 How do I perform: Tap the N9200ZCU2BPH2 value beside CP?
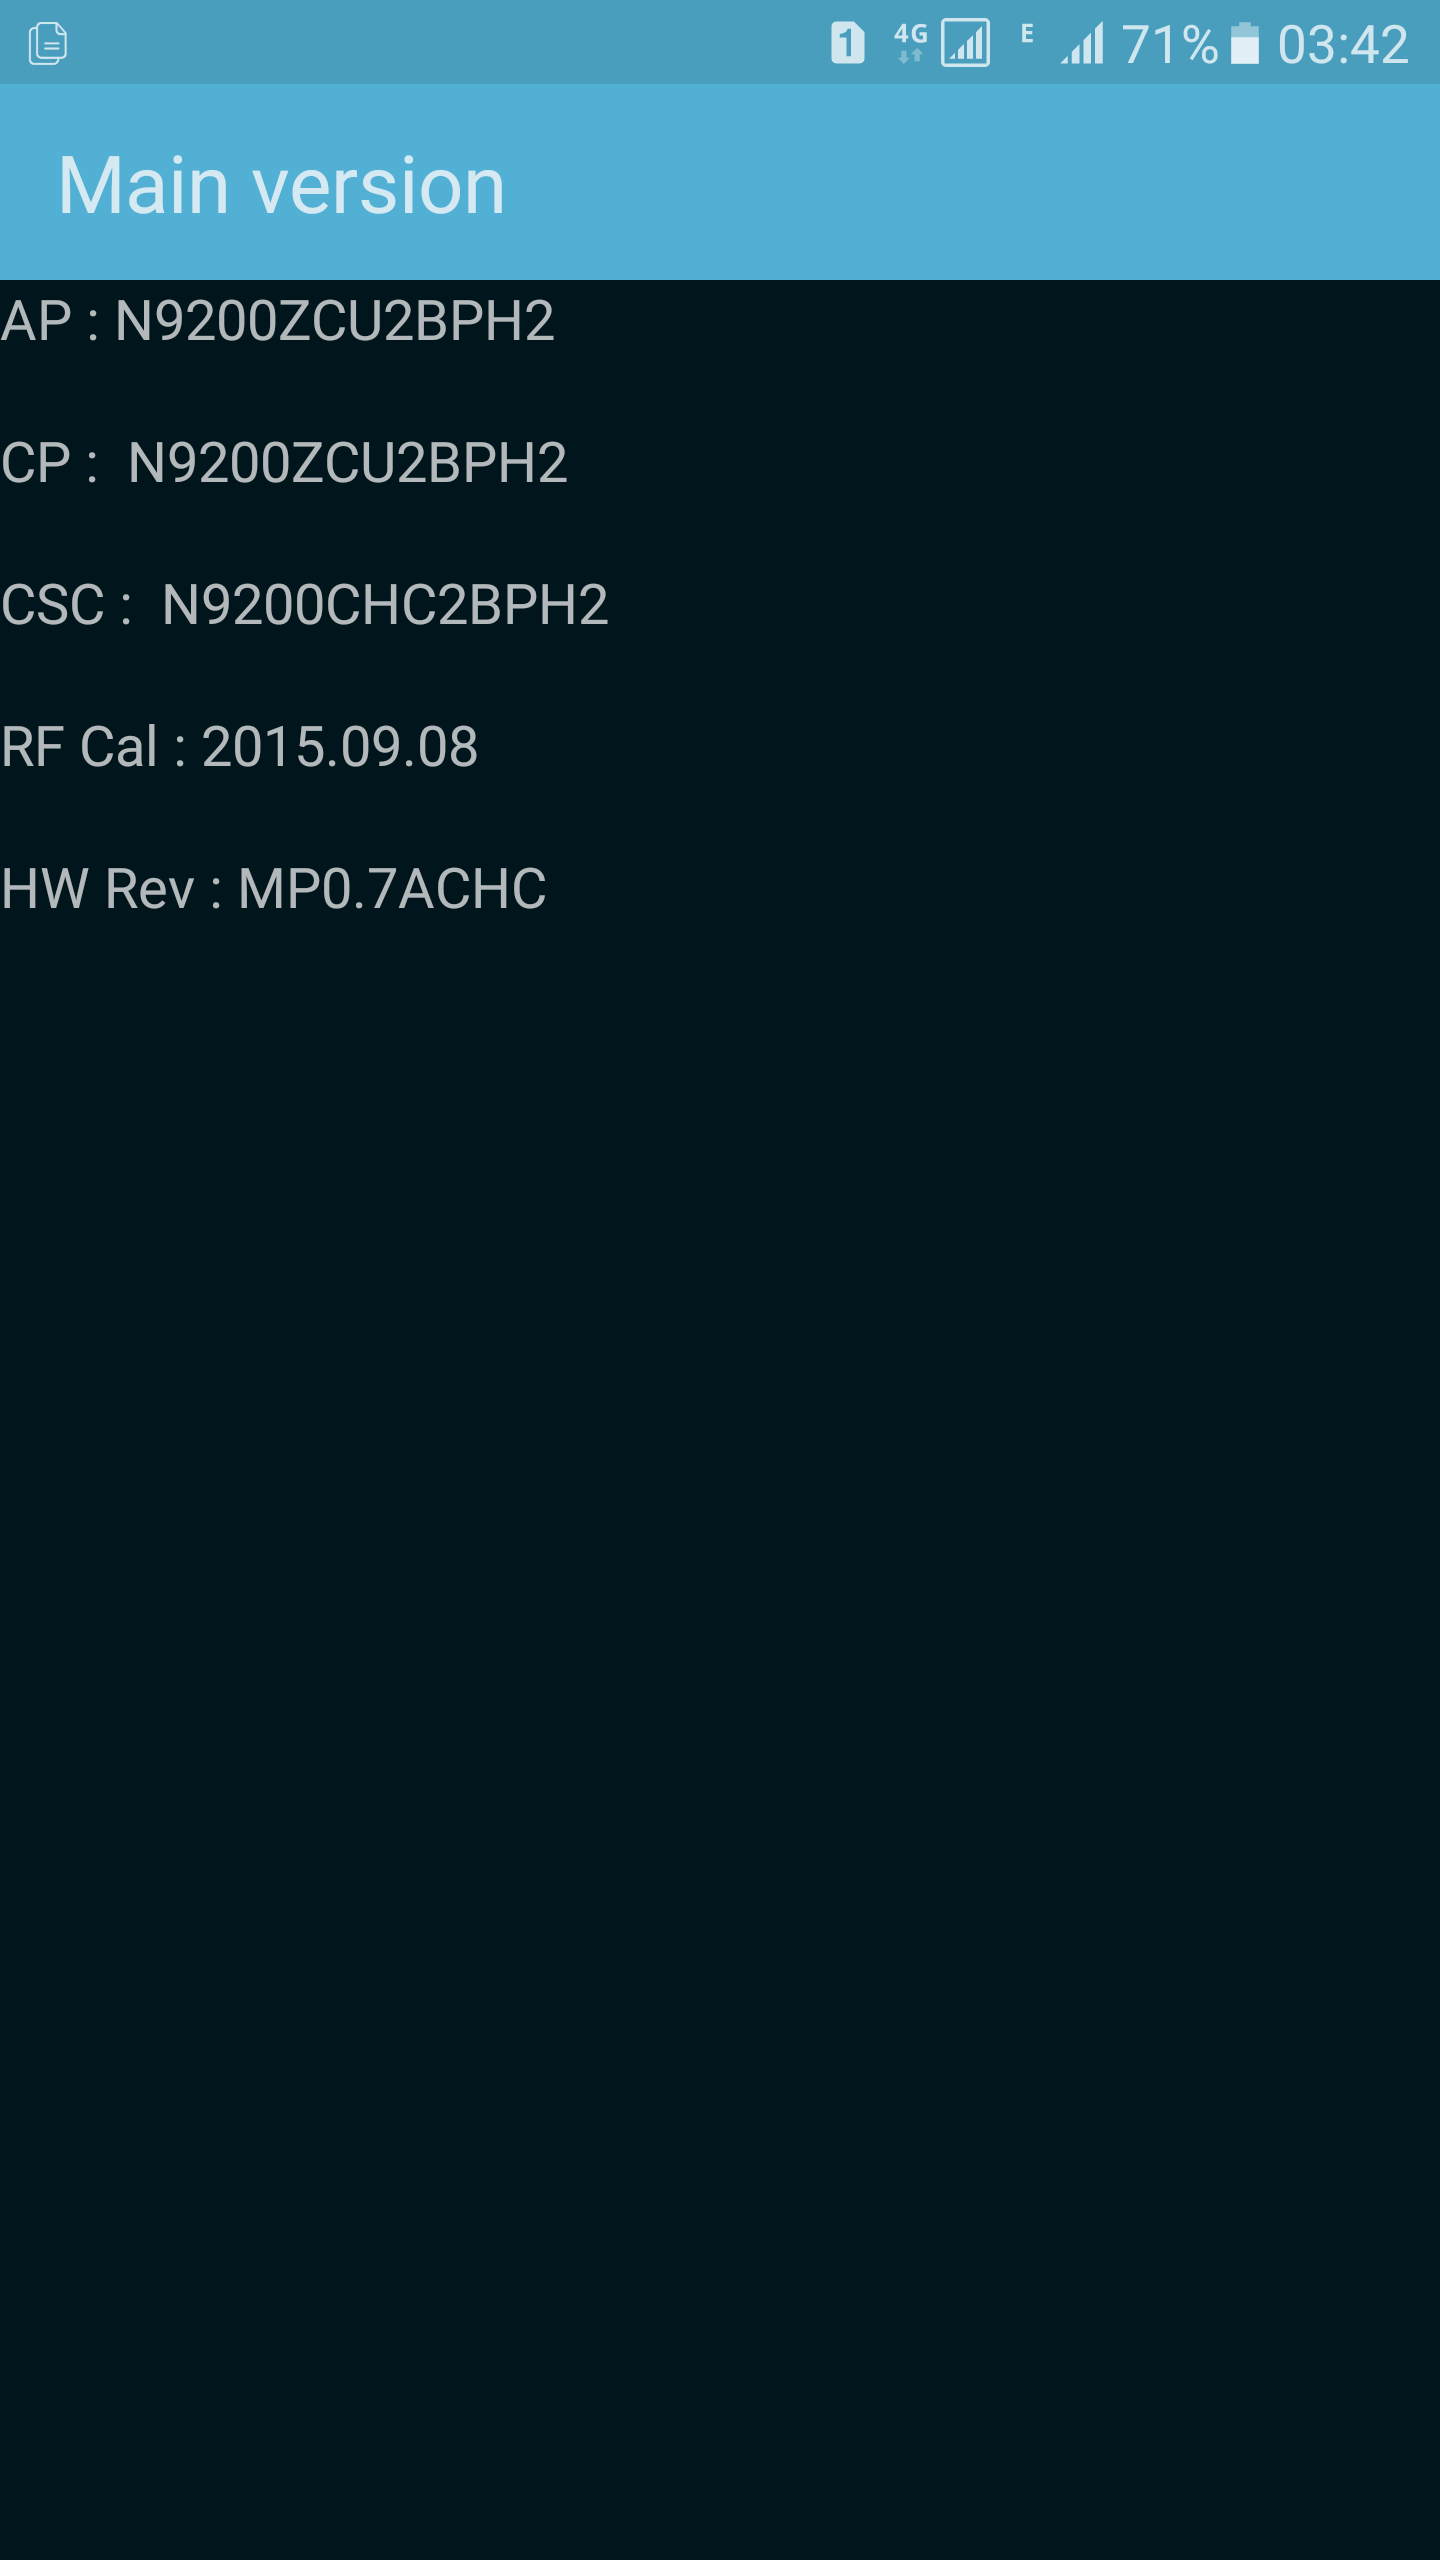pyautogui.click(x=348, y=463)
